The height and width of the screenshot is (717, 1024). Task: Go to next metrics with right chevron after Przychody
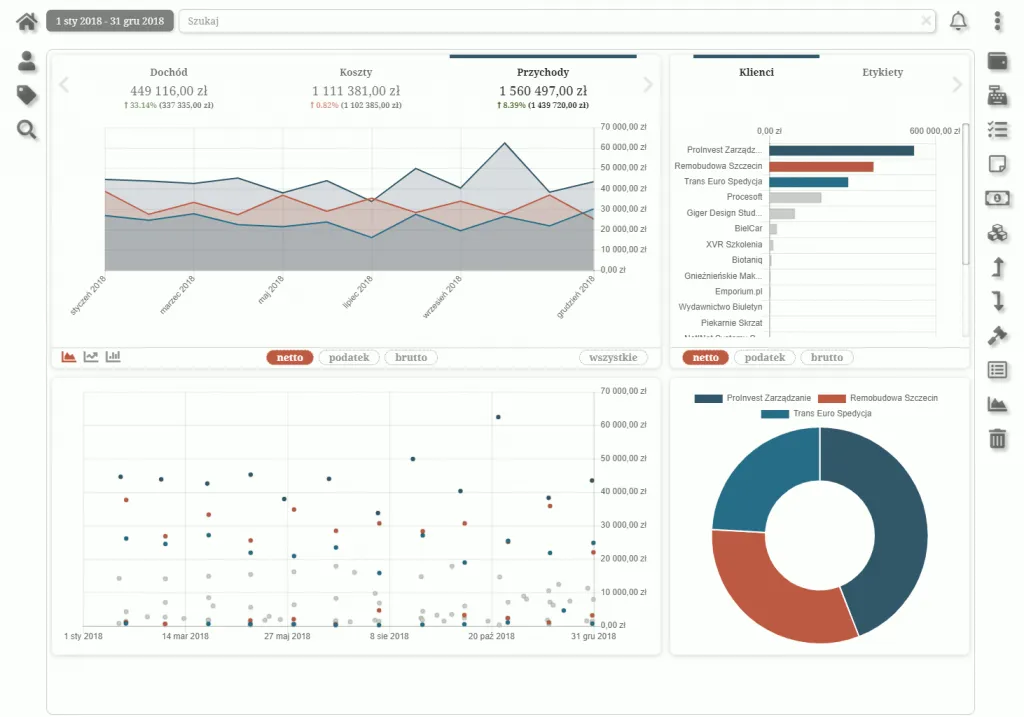[648, 85]
